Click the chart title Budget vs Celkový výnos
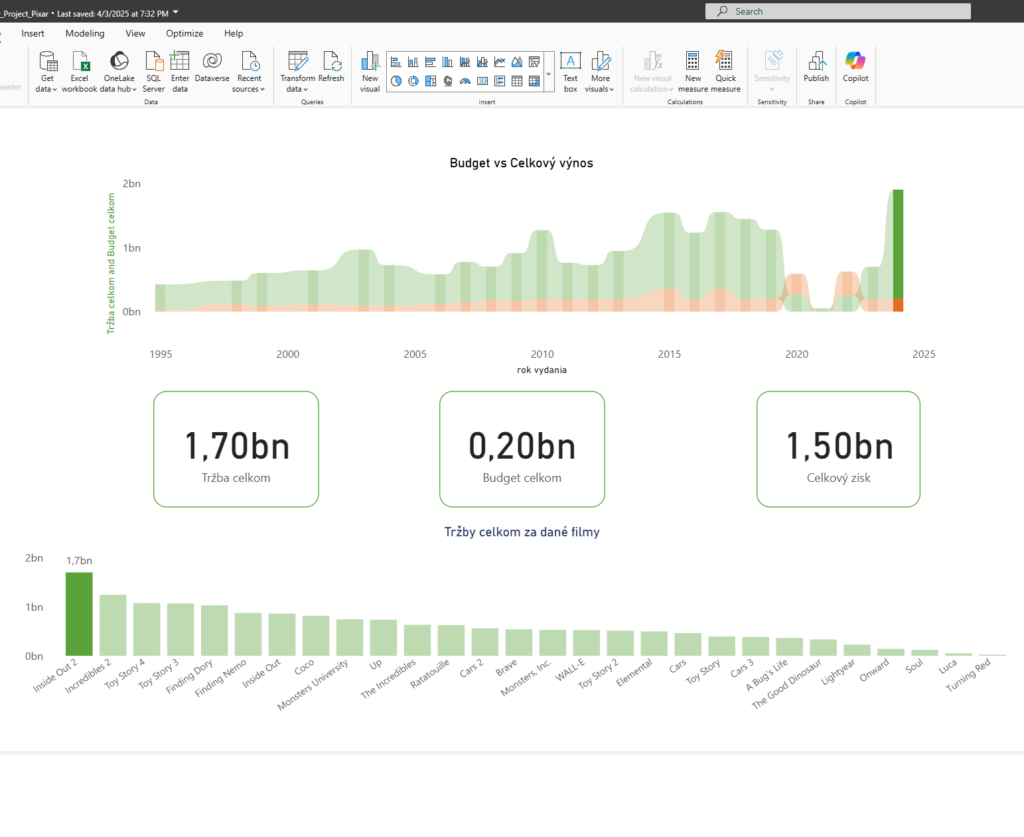 (521, 163)
